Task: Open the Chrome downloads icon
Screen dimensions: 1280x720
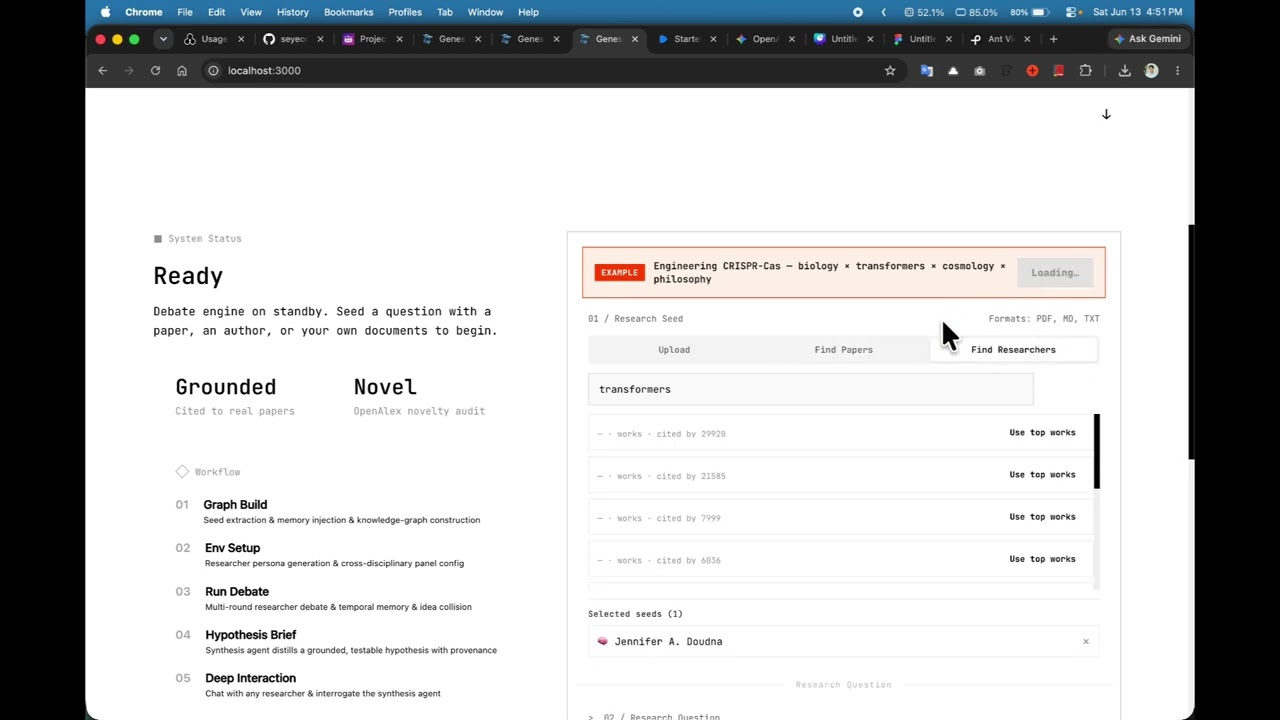Action: point(1124,71)
